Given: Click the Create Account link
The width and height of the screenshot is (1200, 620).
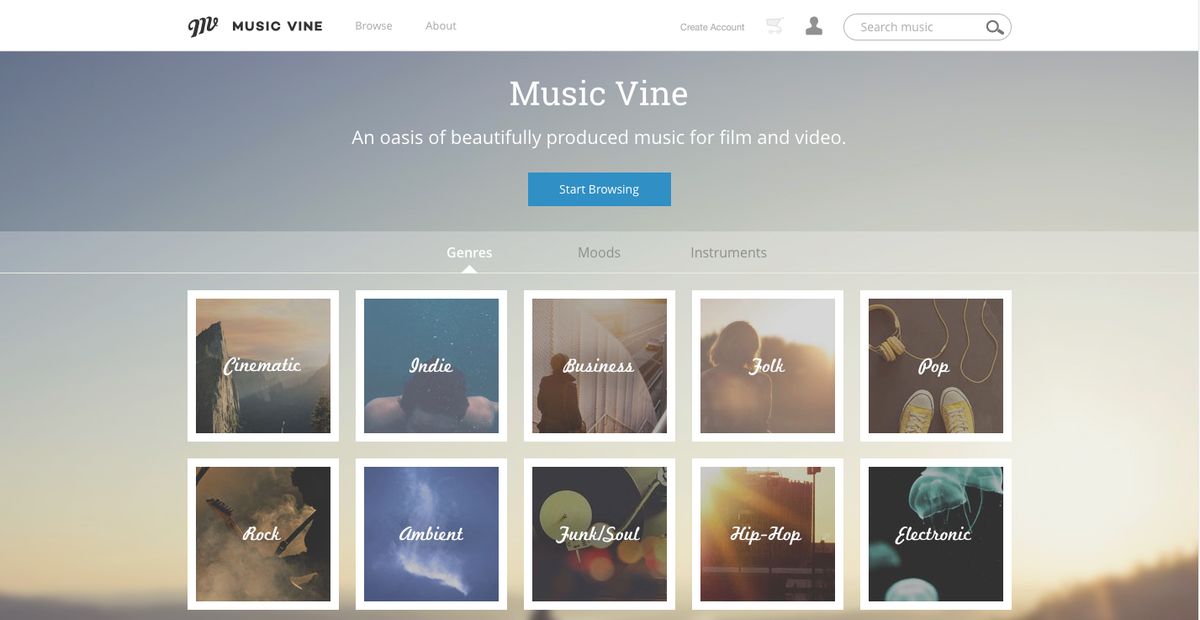Looking at the screenshot, I should [711, 27].
